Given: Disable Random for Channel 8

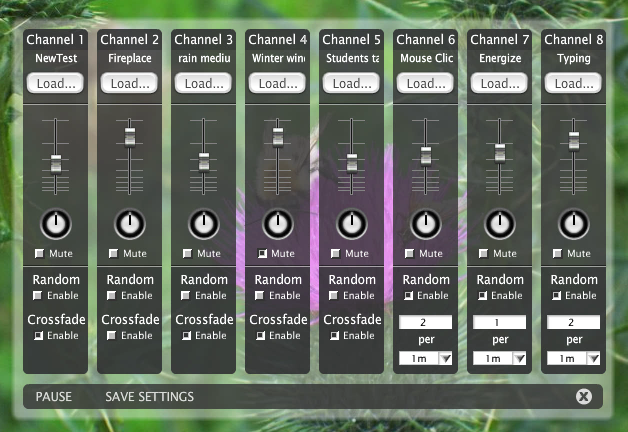Looking at the screenshot, I should pyautogui.click(x=556, y=295).
